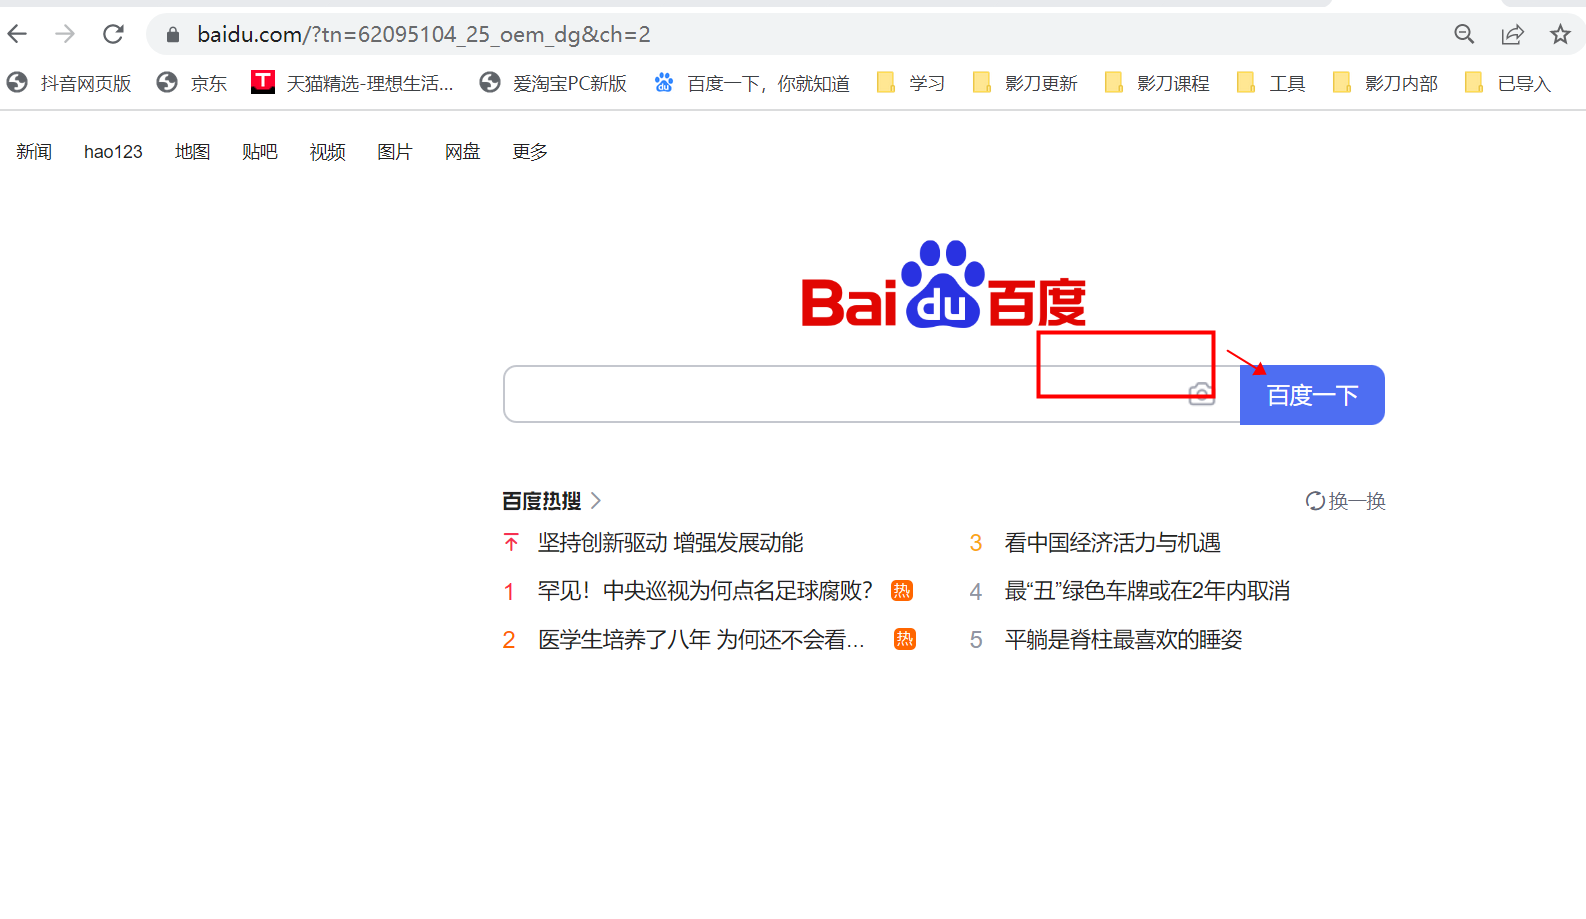The image size is (1586, 919).
Task: Open hao123 navigation link
Action: point(113,152)
